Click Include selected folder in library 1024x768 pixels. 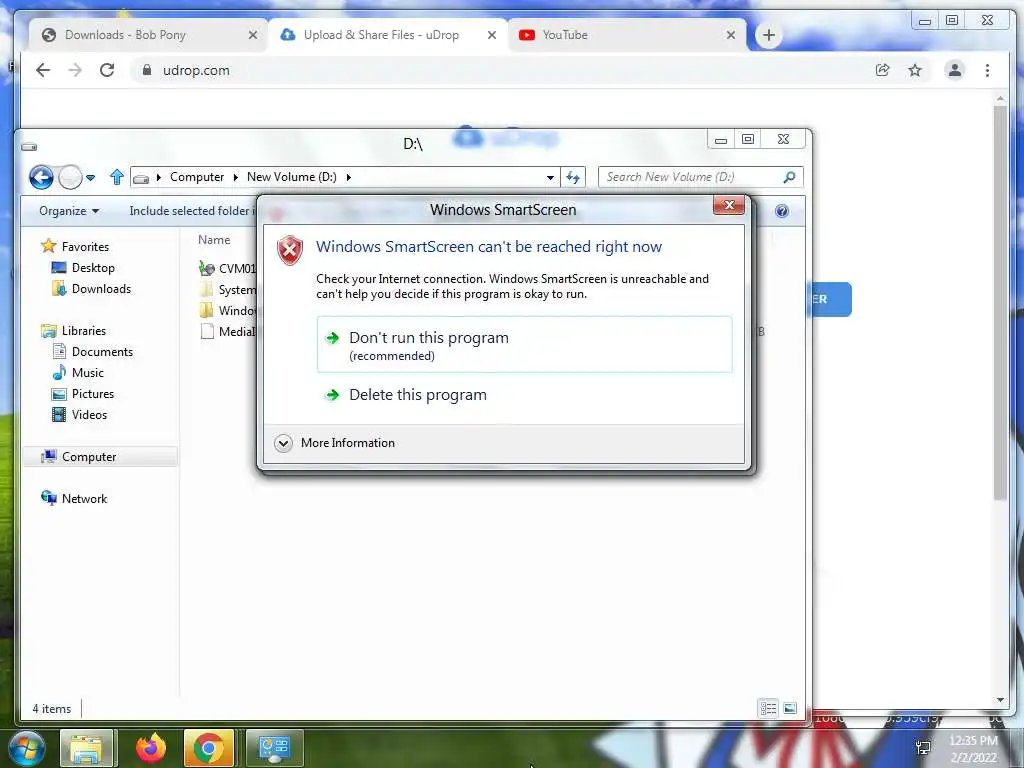coord(192,211)
